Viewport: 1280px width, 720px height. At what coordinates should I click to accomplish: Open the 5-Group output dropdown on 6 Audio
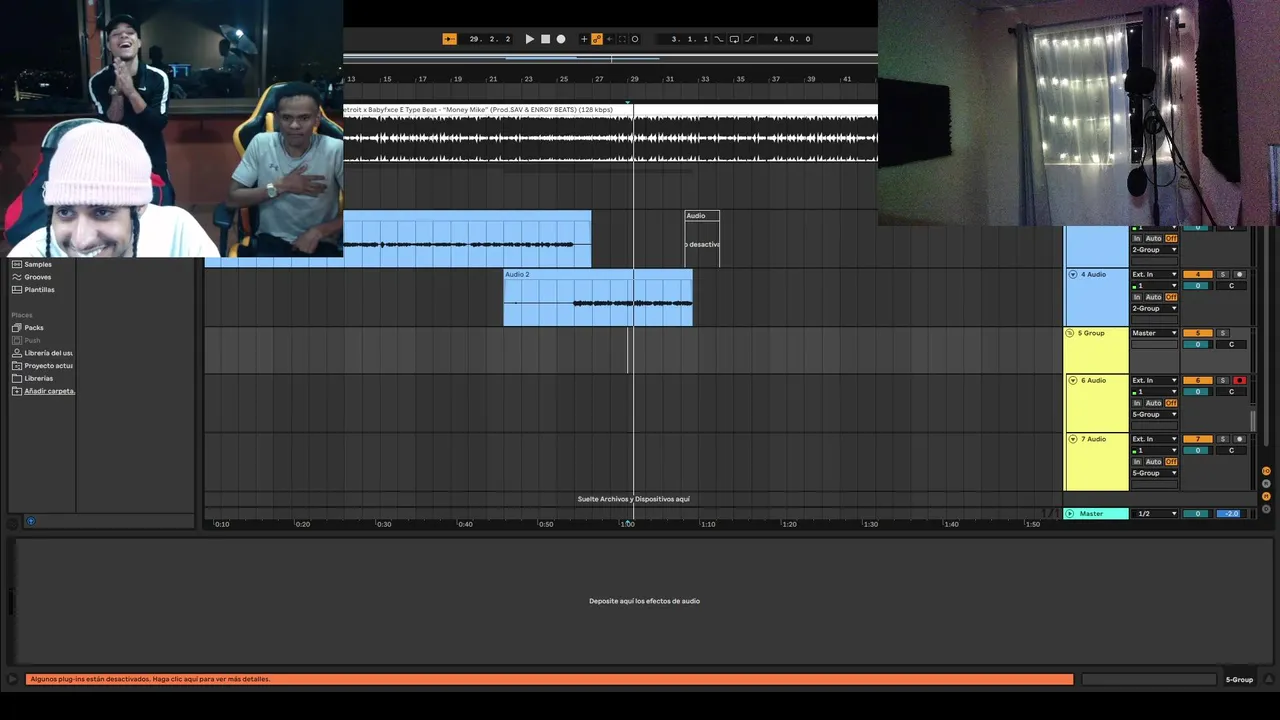coord(1155,414)
